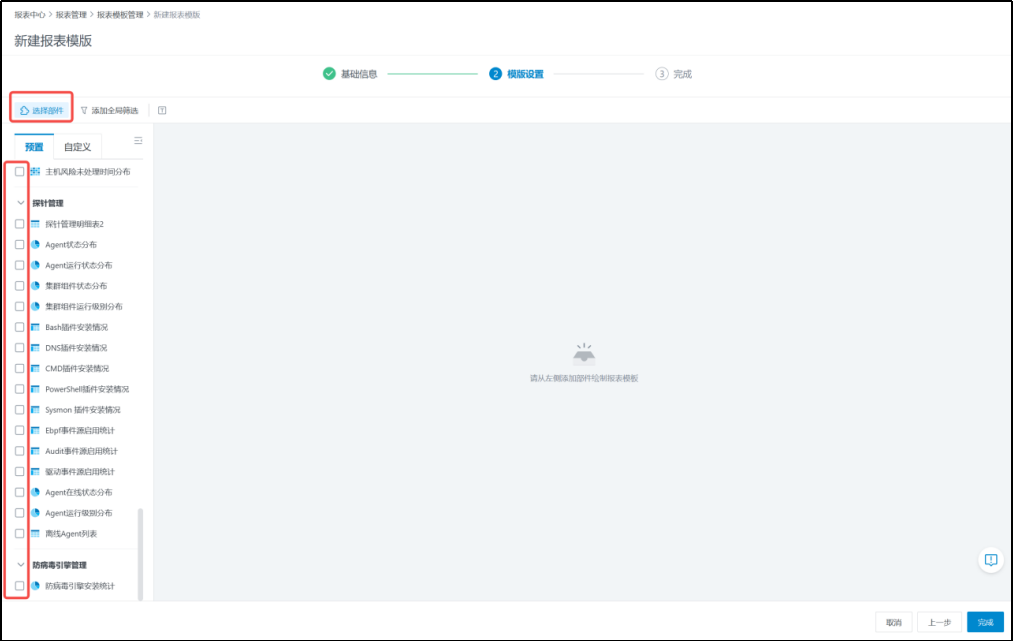Check the 探针管理明细表2 checkbox
The image size is (1013, 641).
click(19, 224)
